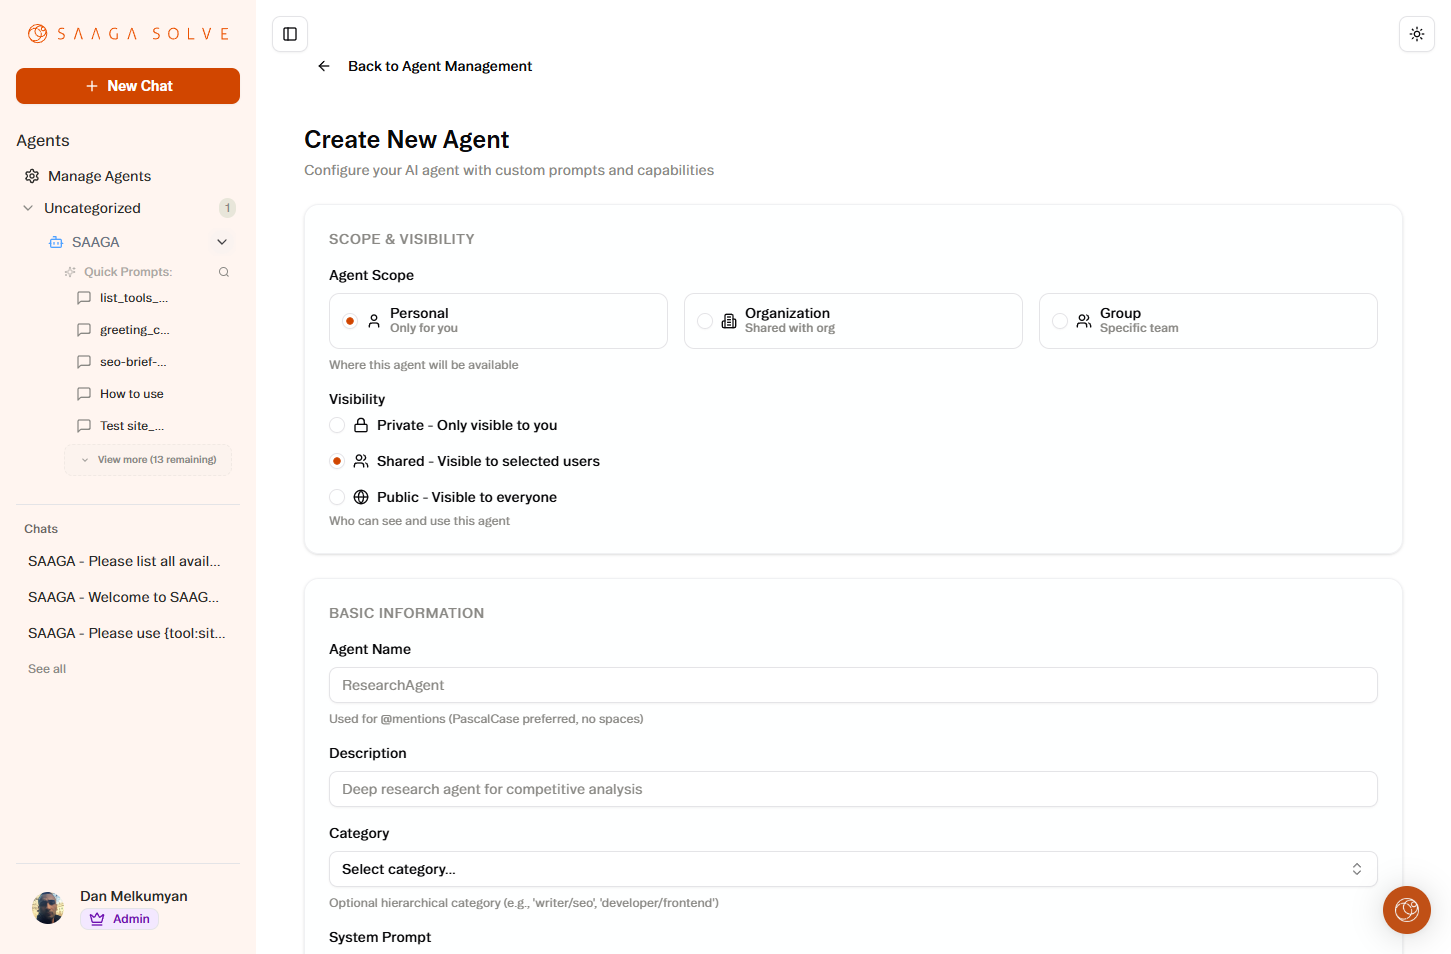Expand View more remaining prompts
This screenshot has width=1451, height=954.
coord(147,459)
